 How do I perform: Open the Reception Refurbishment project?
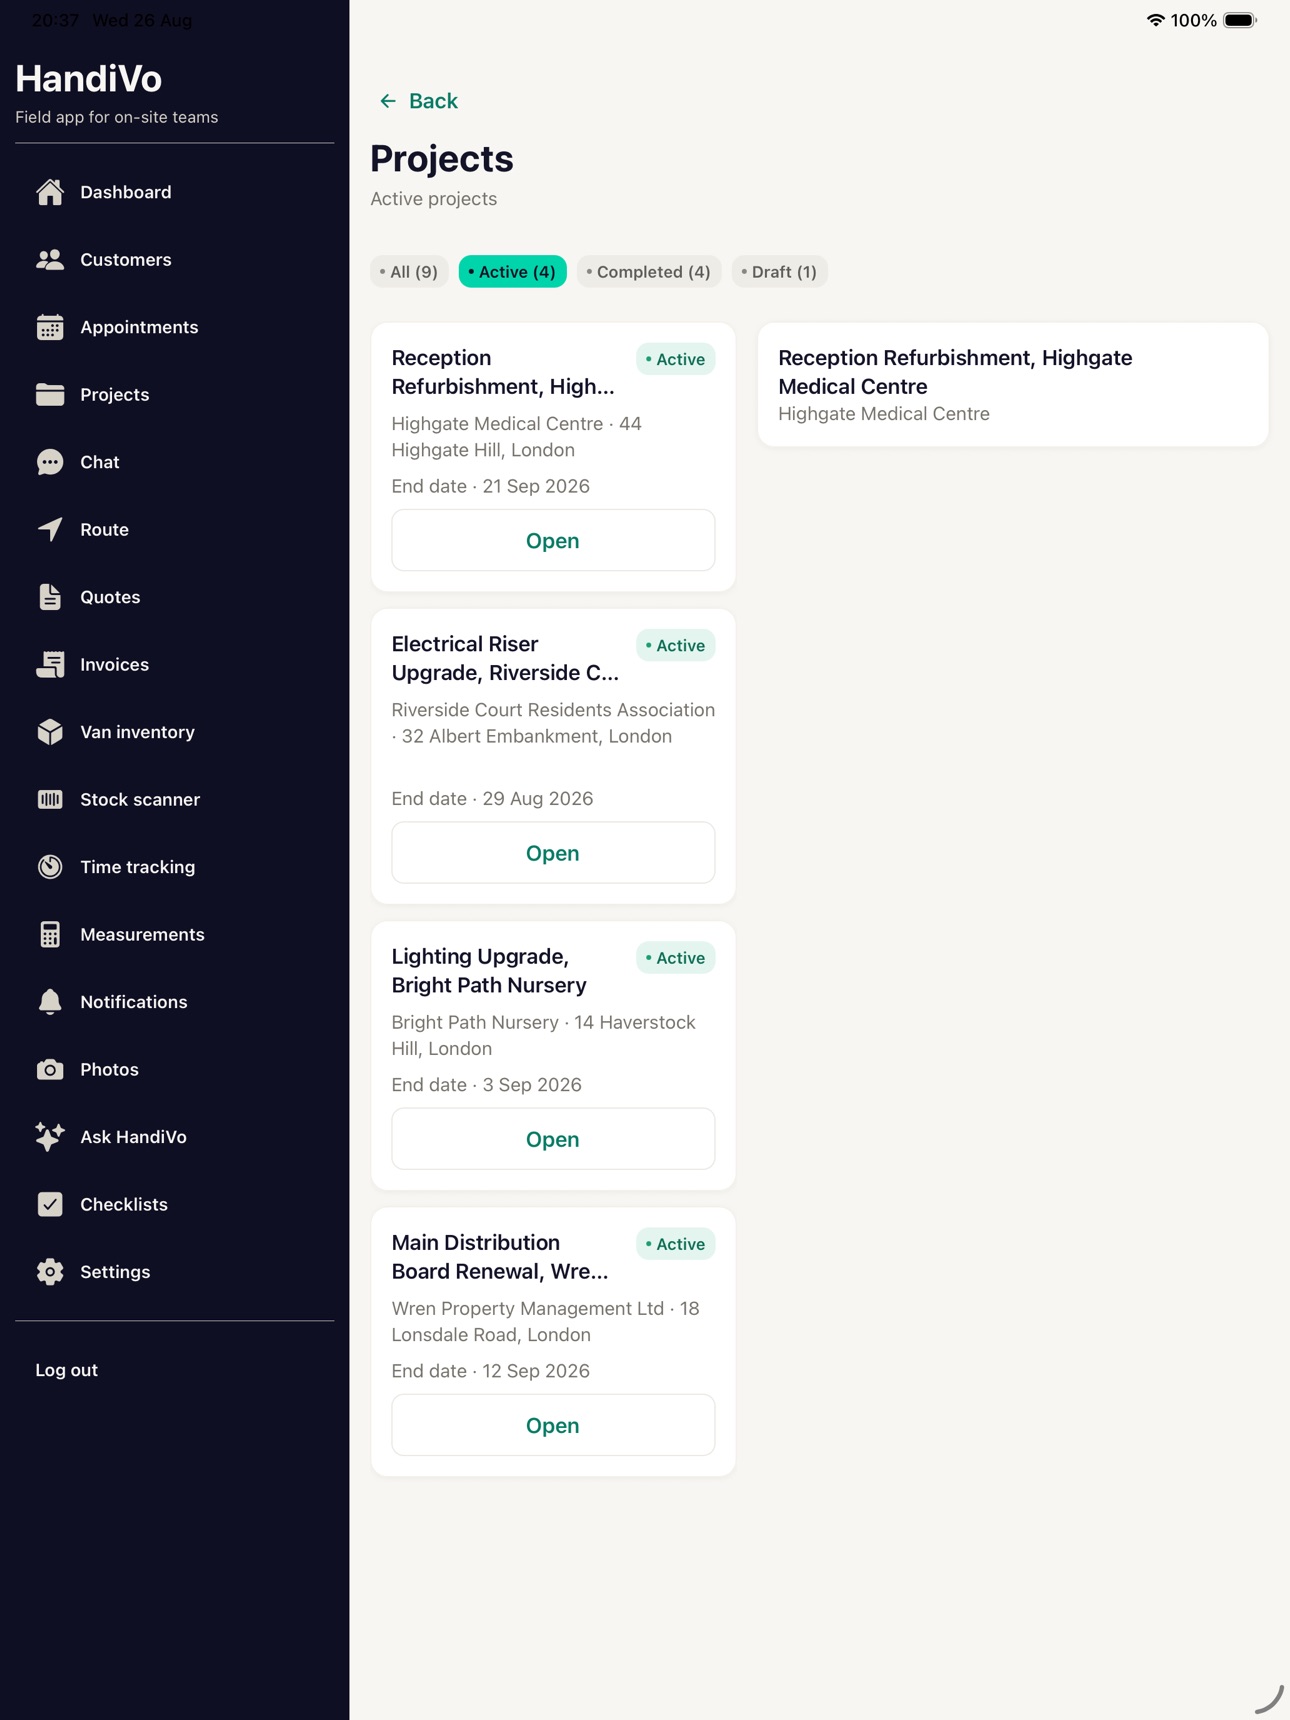point(553,541)
